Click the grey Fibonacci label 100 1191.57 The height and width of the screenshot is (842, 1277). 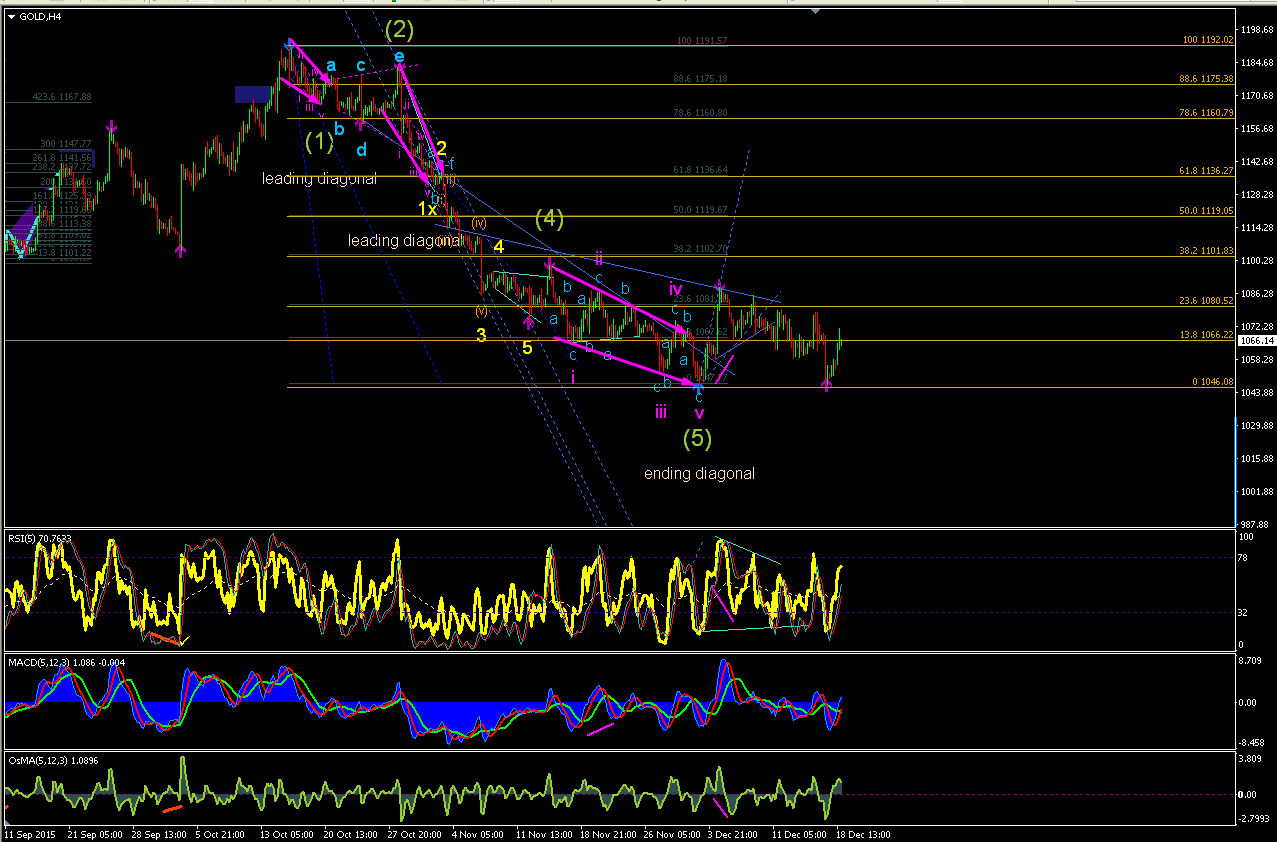click(701, 41)
